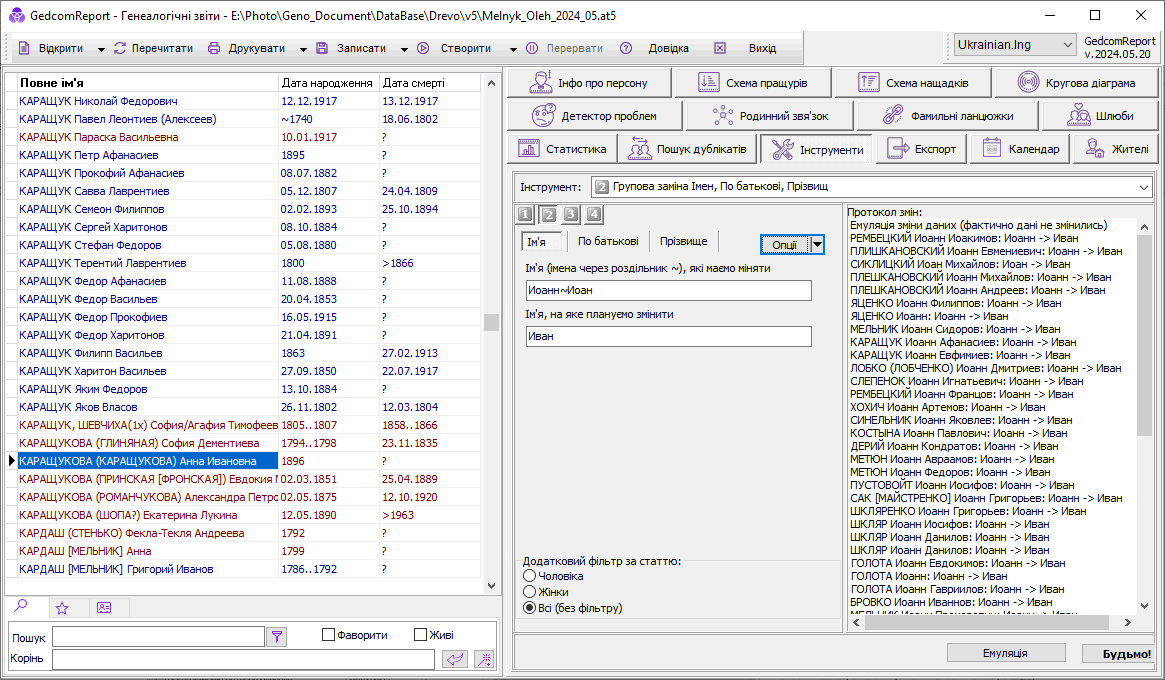
Task: Click the return arrow icon beside Корінь
Action: (455, 658)
